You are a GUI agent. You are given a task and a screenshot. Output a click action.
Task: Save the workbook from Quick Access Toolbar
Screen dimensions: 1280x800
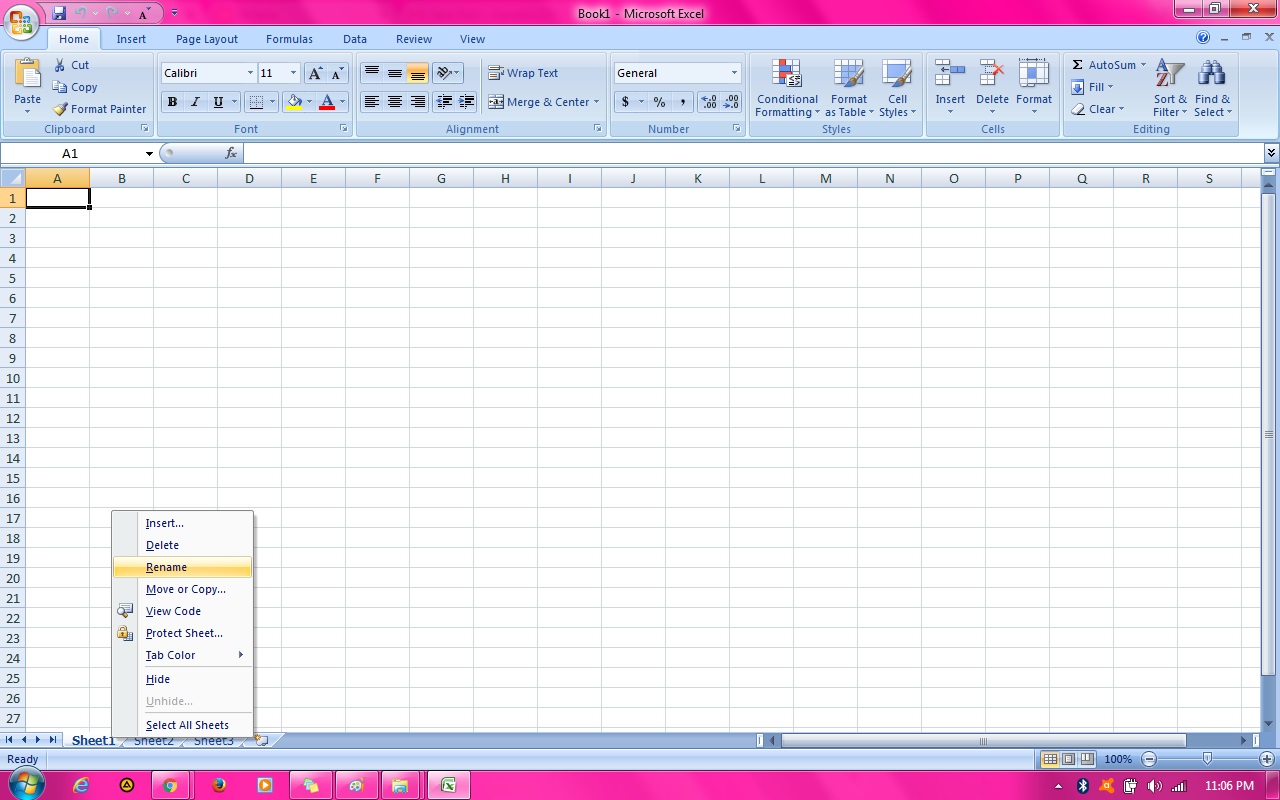point(59,13)
